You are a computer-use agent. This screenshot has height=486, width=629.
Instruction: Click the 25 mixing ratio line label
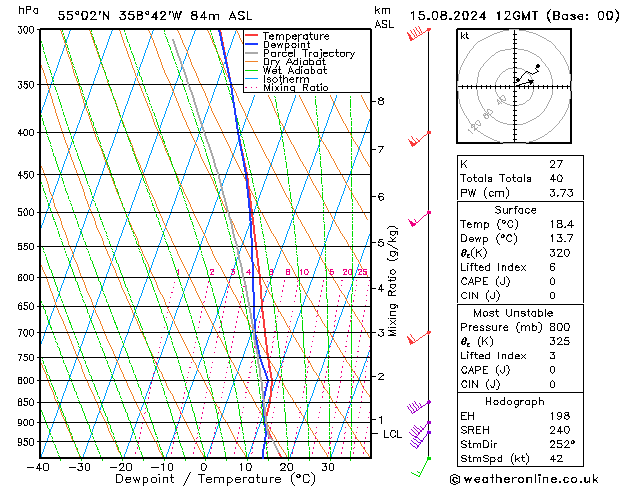coord(362,272)
